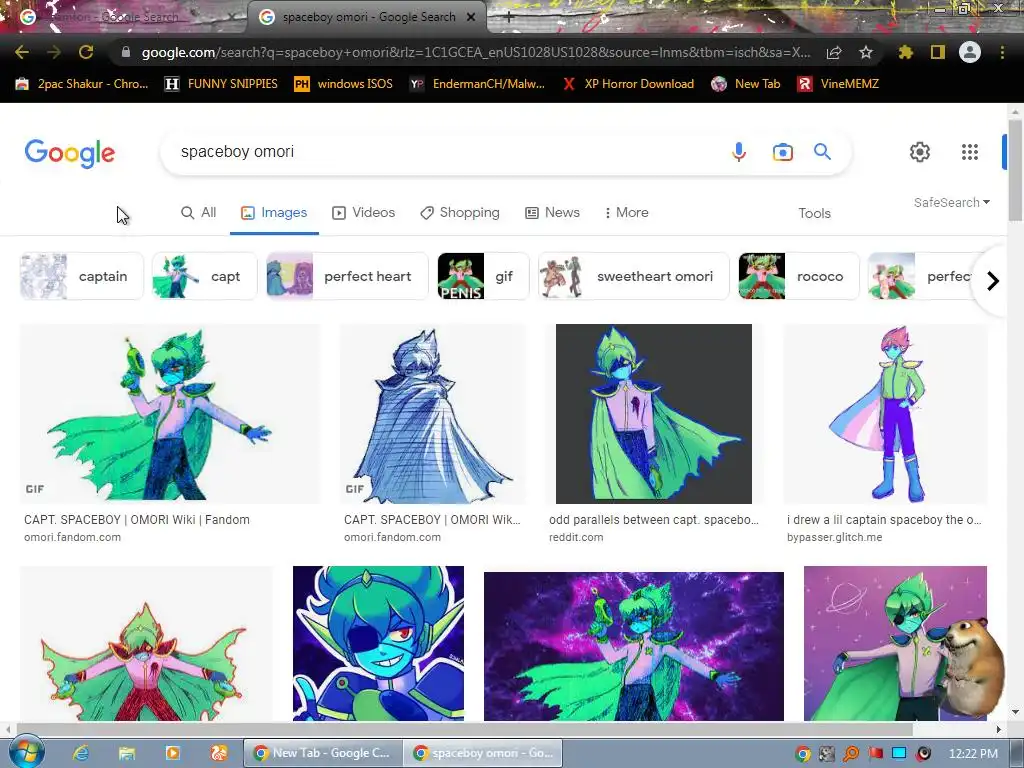The width and height of the screenshot is (1024, 768).
Task: Reload the page with refresh icon
Action: [86, 52]
